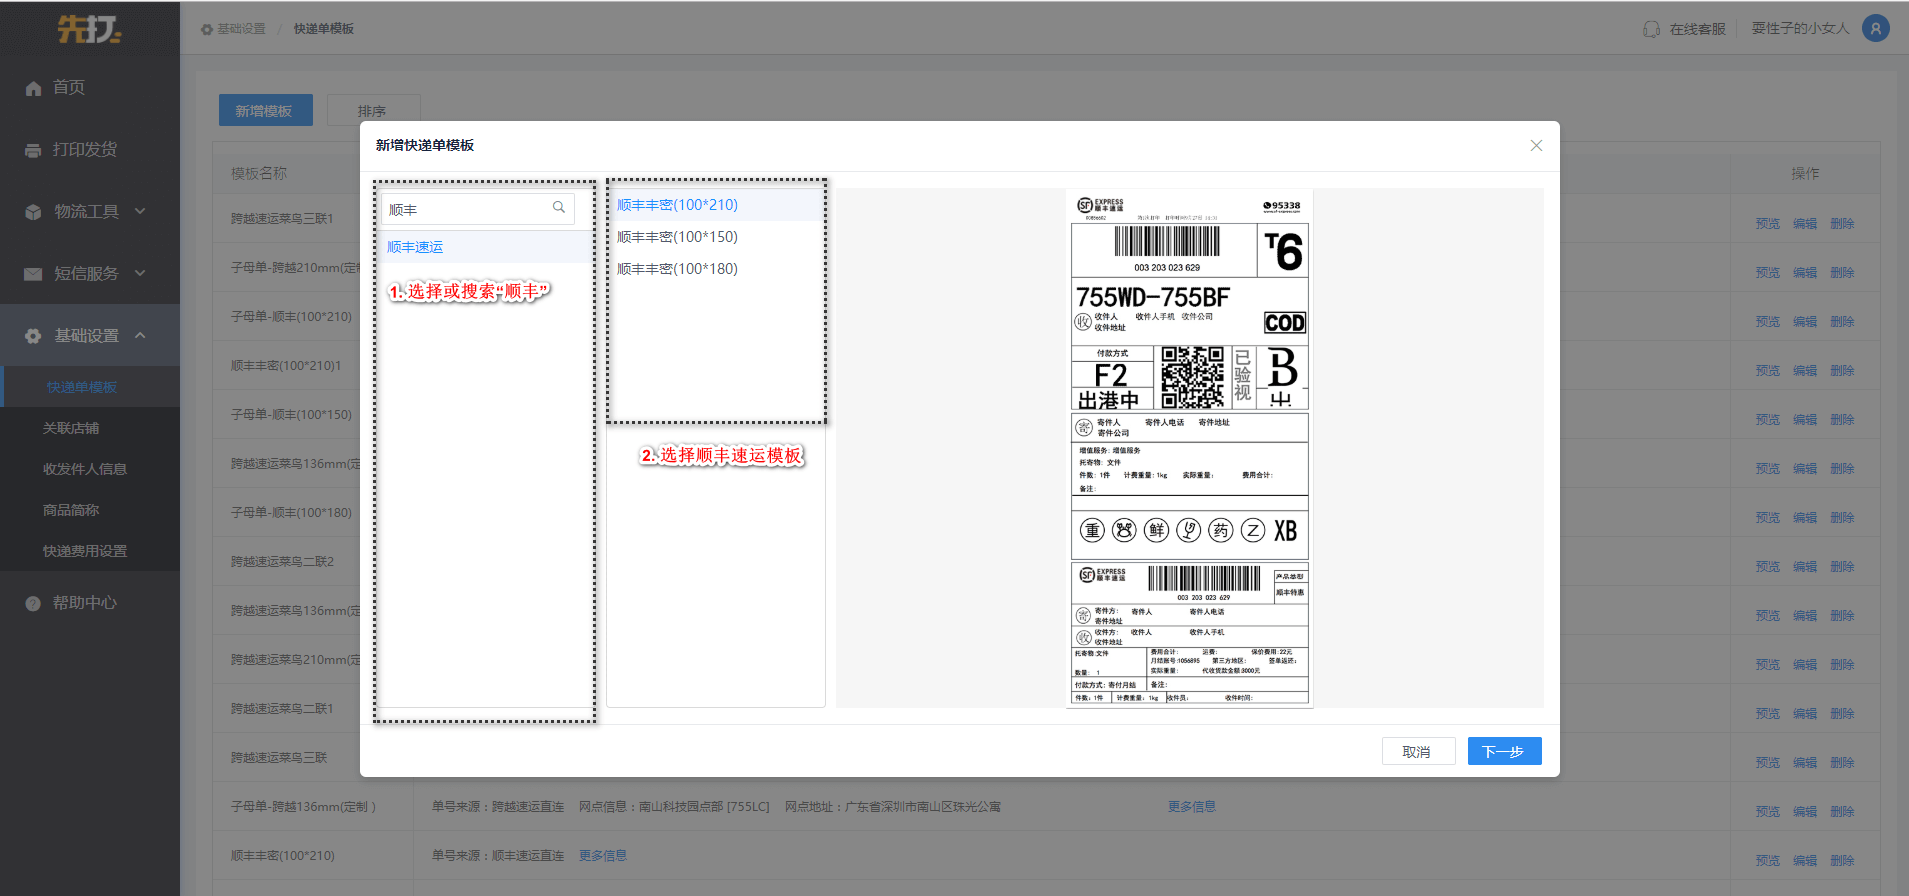Click the printer icon beside 打印发货
1909x896 pixels.
(33, 150)
